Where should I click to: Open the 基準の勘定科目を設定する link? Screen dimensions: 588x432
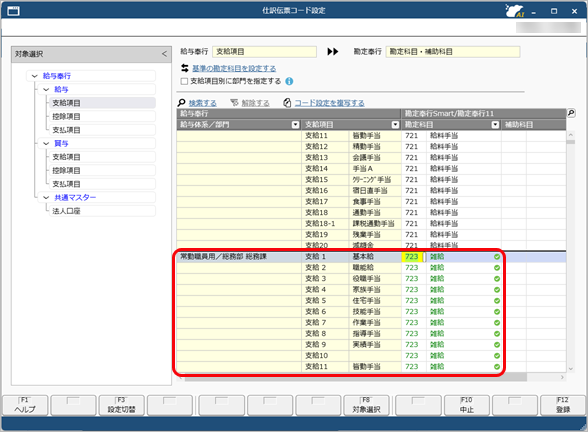coord(234,69)
